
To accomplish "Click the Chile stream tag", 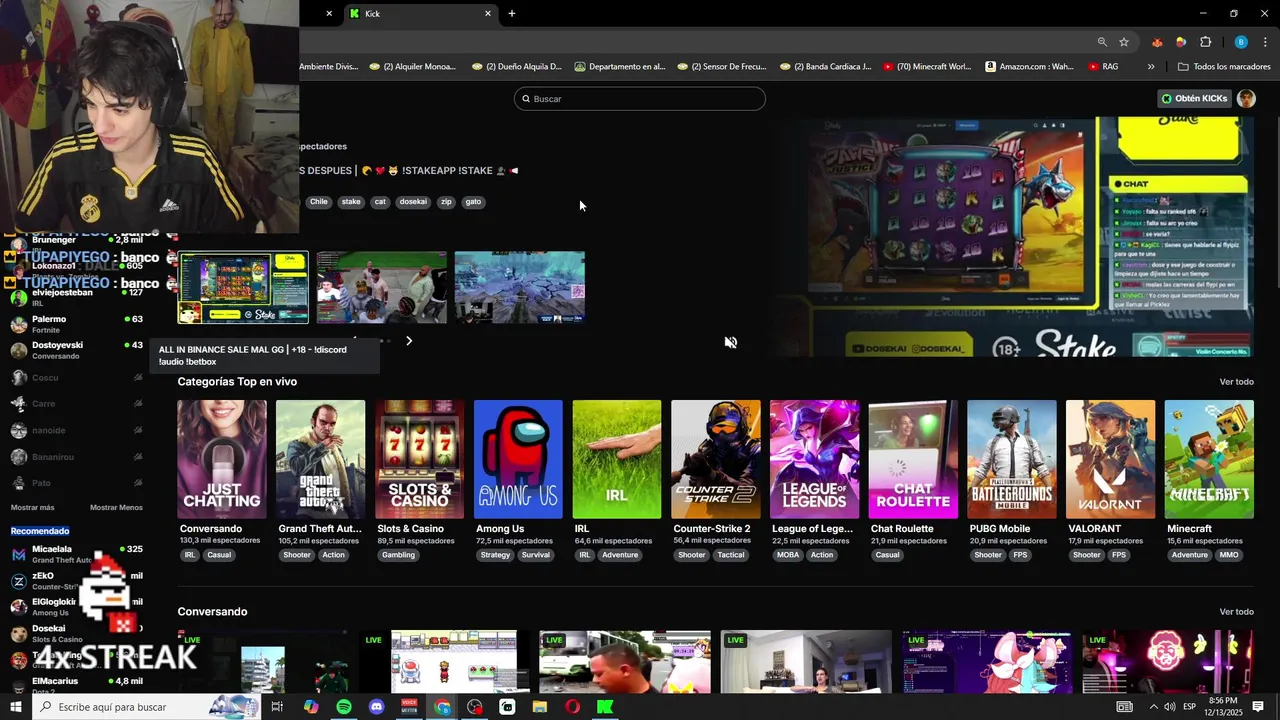I will [x=318, y=202].
